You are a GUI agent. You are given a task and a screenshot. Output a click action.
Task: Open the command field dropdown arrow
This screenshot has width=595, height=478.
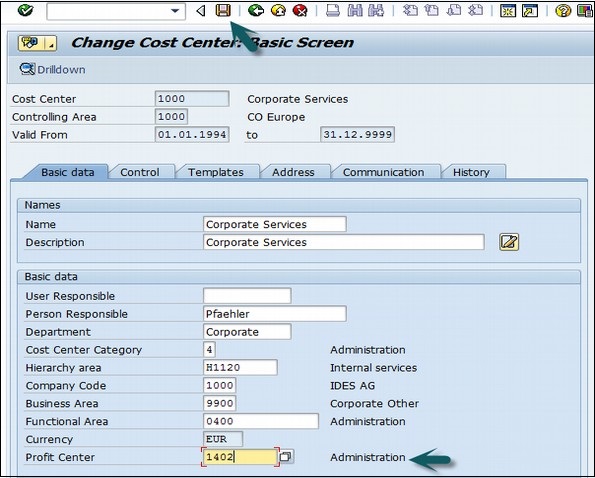(175, 11)
